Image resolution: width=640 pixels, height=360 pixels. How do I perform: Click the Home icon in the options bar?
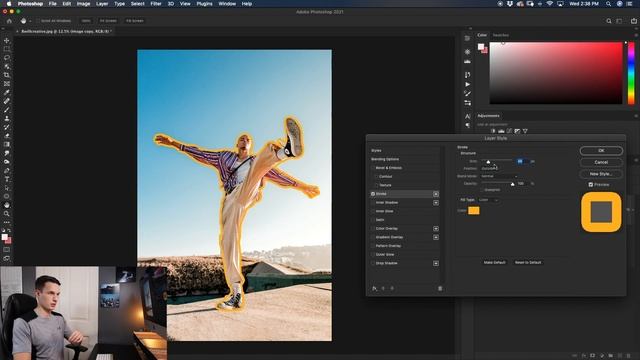click(x=9, y=21)
